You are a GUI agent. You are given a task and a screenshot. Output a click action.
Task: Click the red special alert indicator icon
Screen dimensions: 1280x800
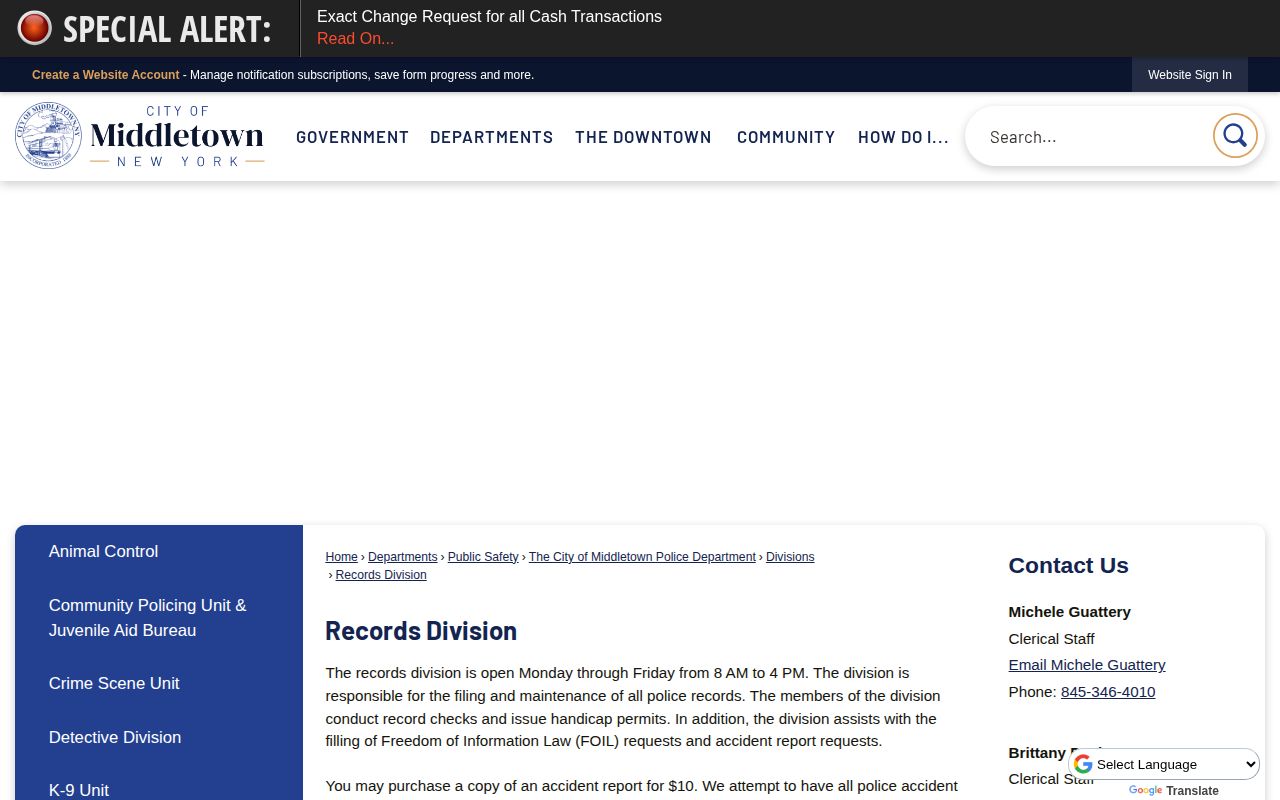34,28
